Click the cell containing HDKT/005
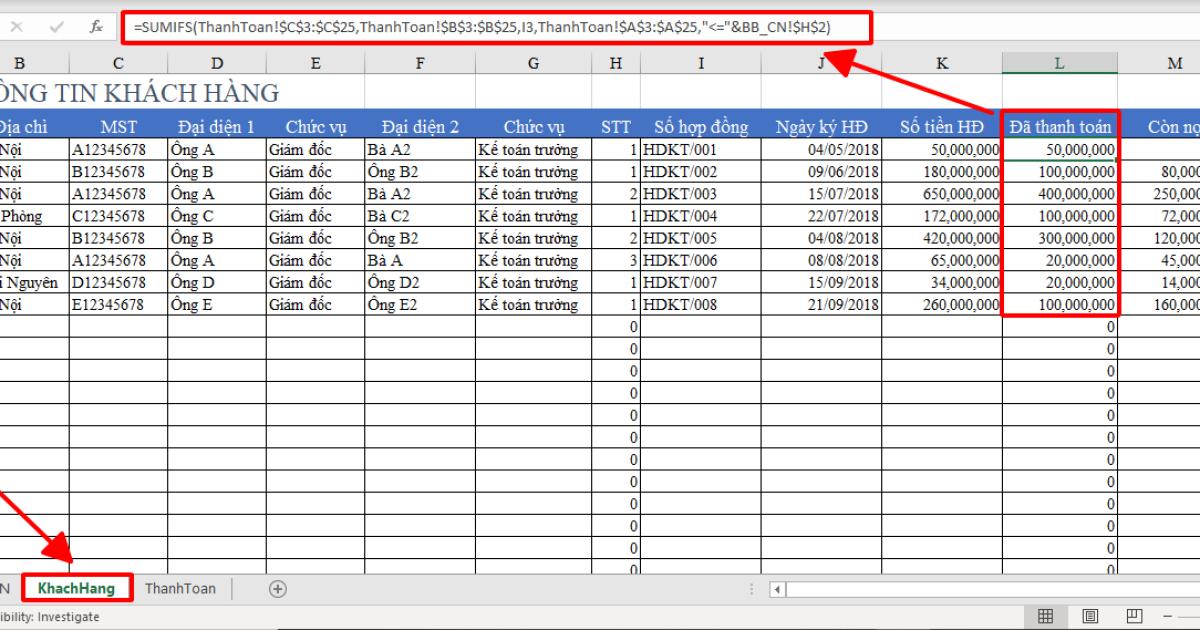Viewport: 1200px width, 630px height. [700, 238]
